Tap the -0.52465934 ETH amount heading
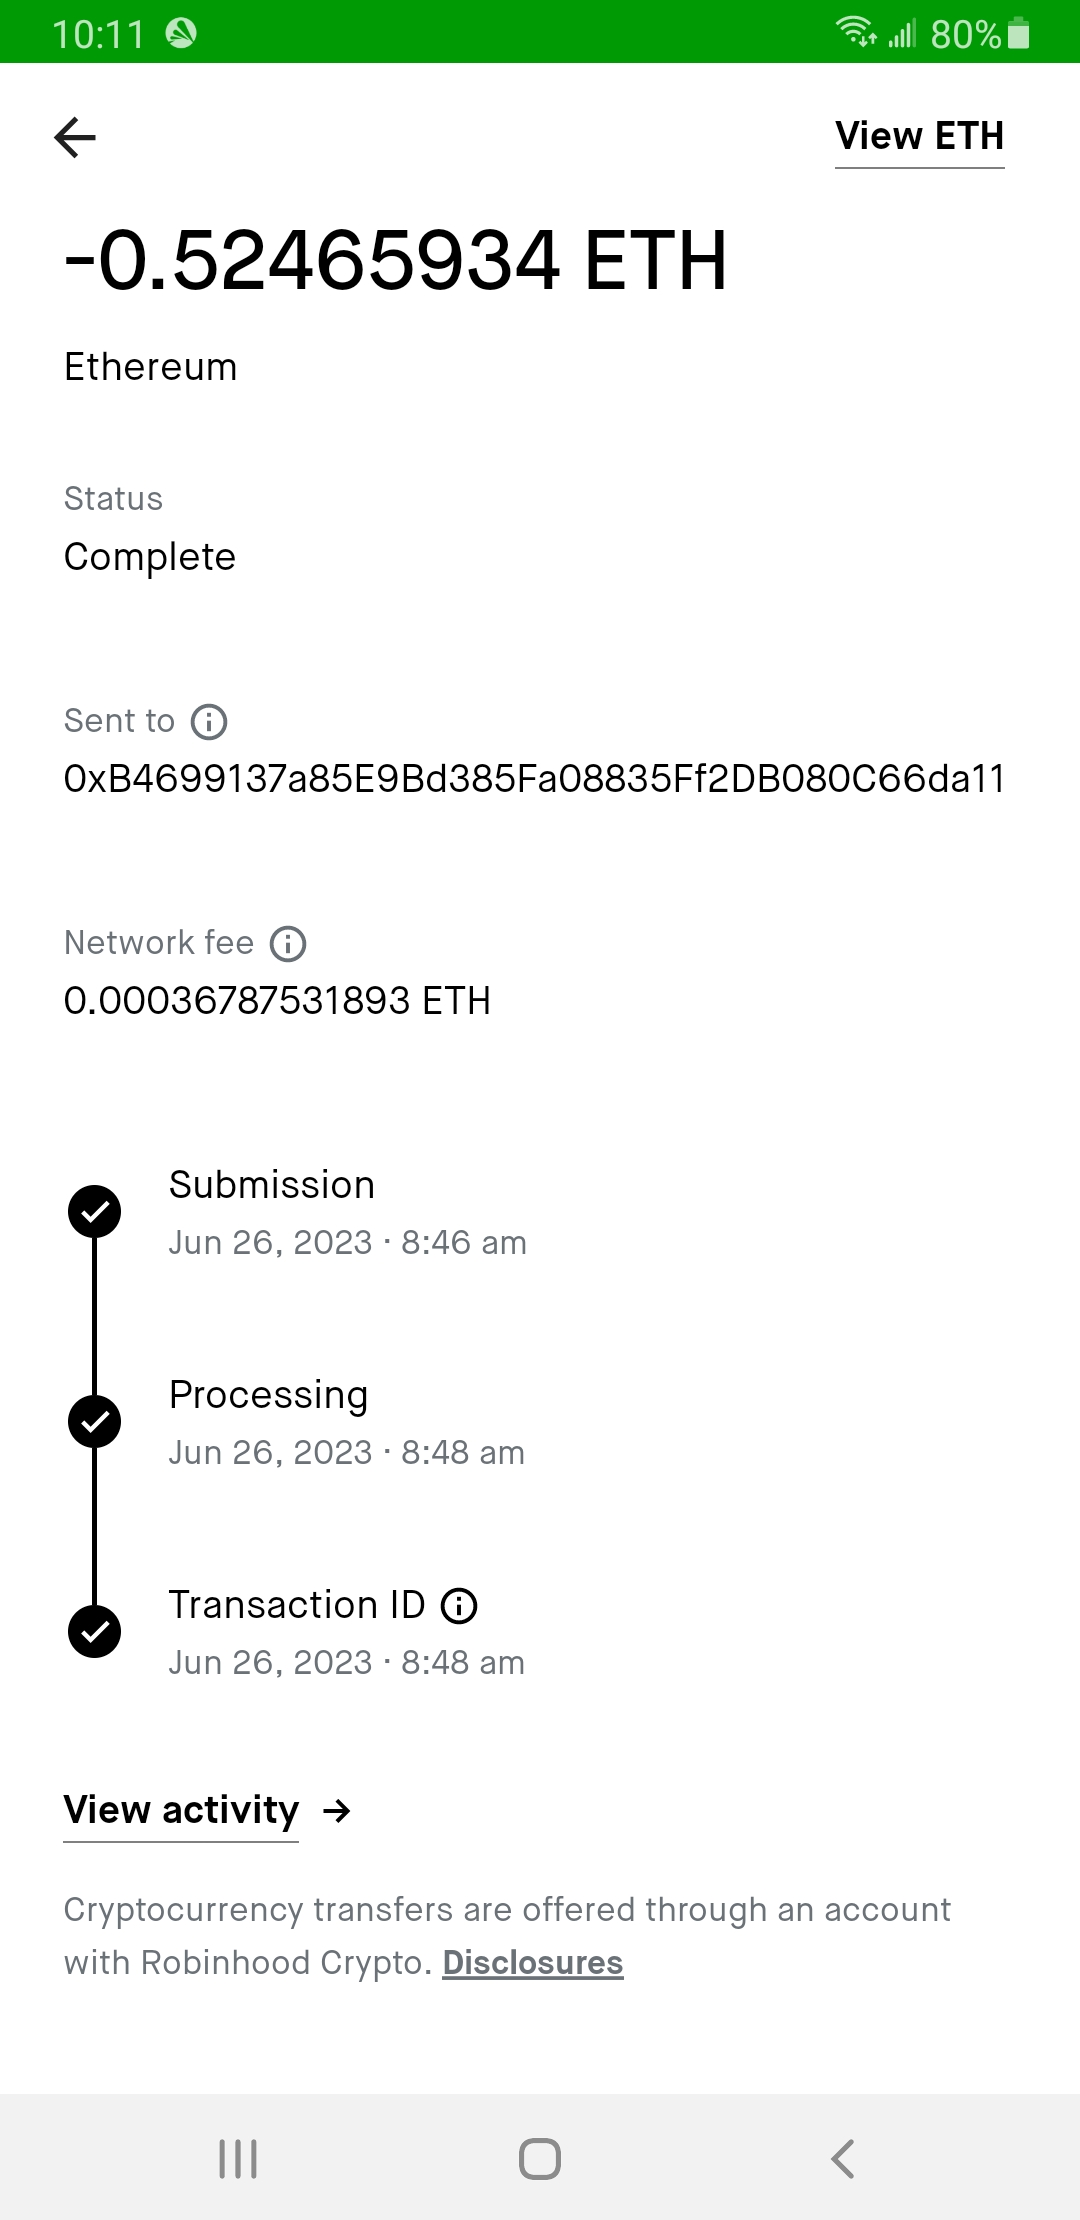Viewport: 1080px width, 2220px height. click(395, 261)
